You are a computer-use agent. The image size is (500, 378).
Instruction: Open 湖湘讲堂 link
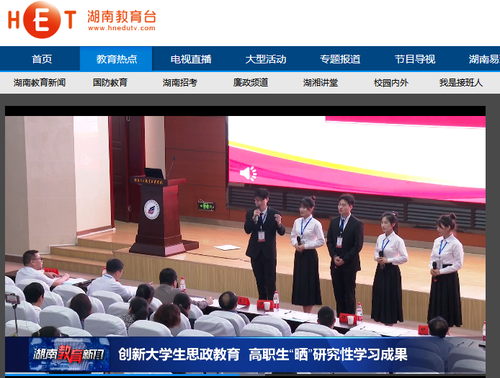[x=321, y=83]
